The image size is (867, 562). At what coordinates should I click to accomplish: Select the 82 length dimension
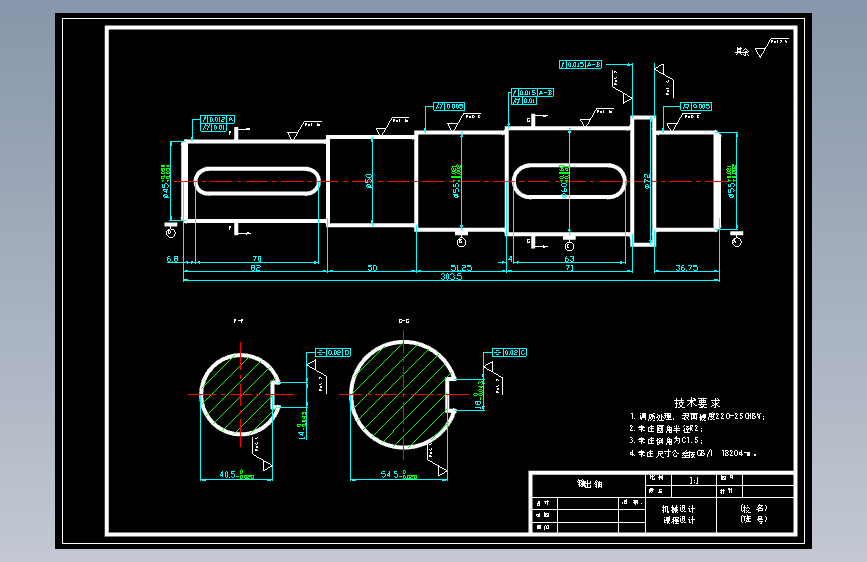tap(255, 268)
